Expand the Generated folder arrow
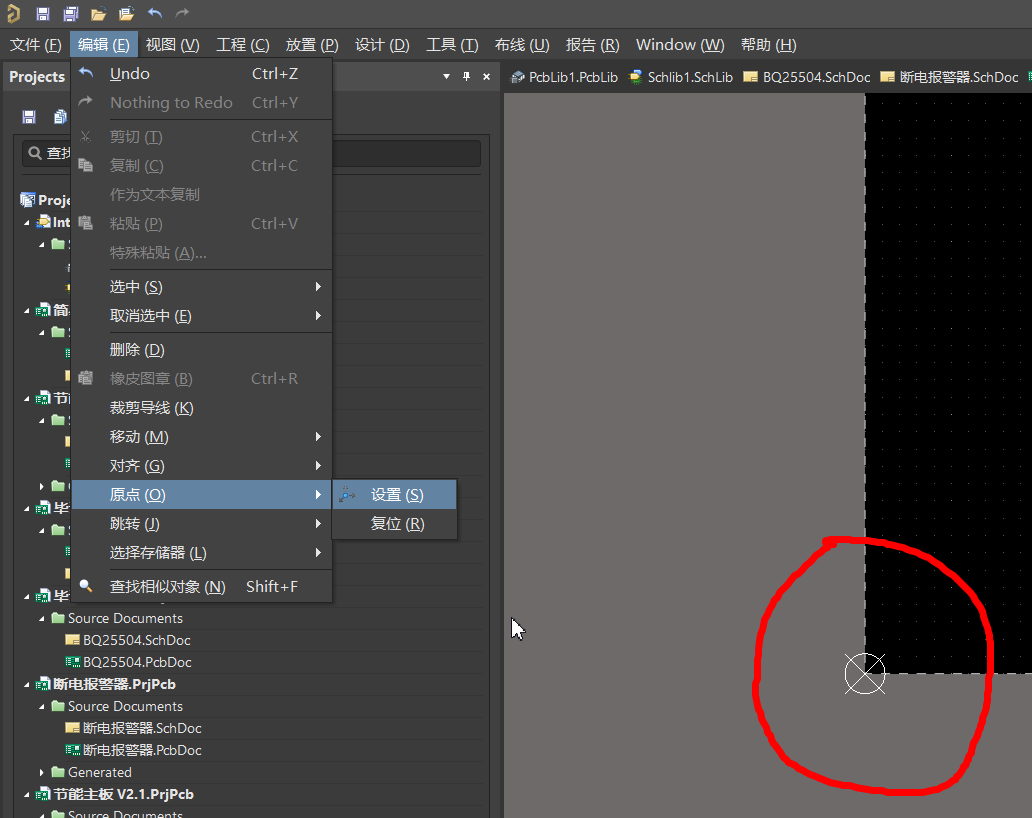This screenshot has height=818, width=1032. pos(41,773)
